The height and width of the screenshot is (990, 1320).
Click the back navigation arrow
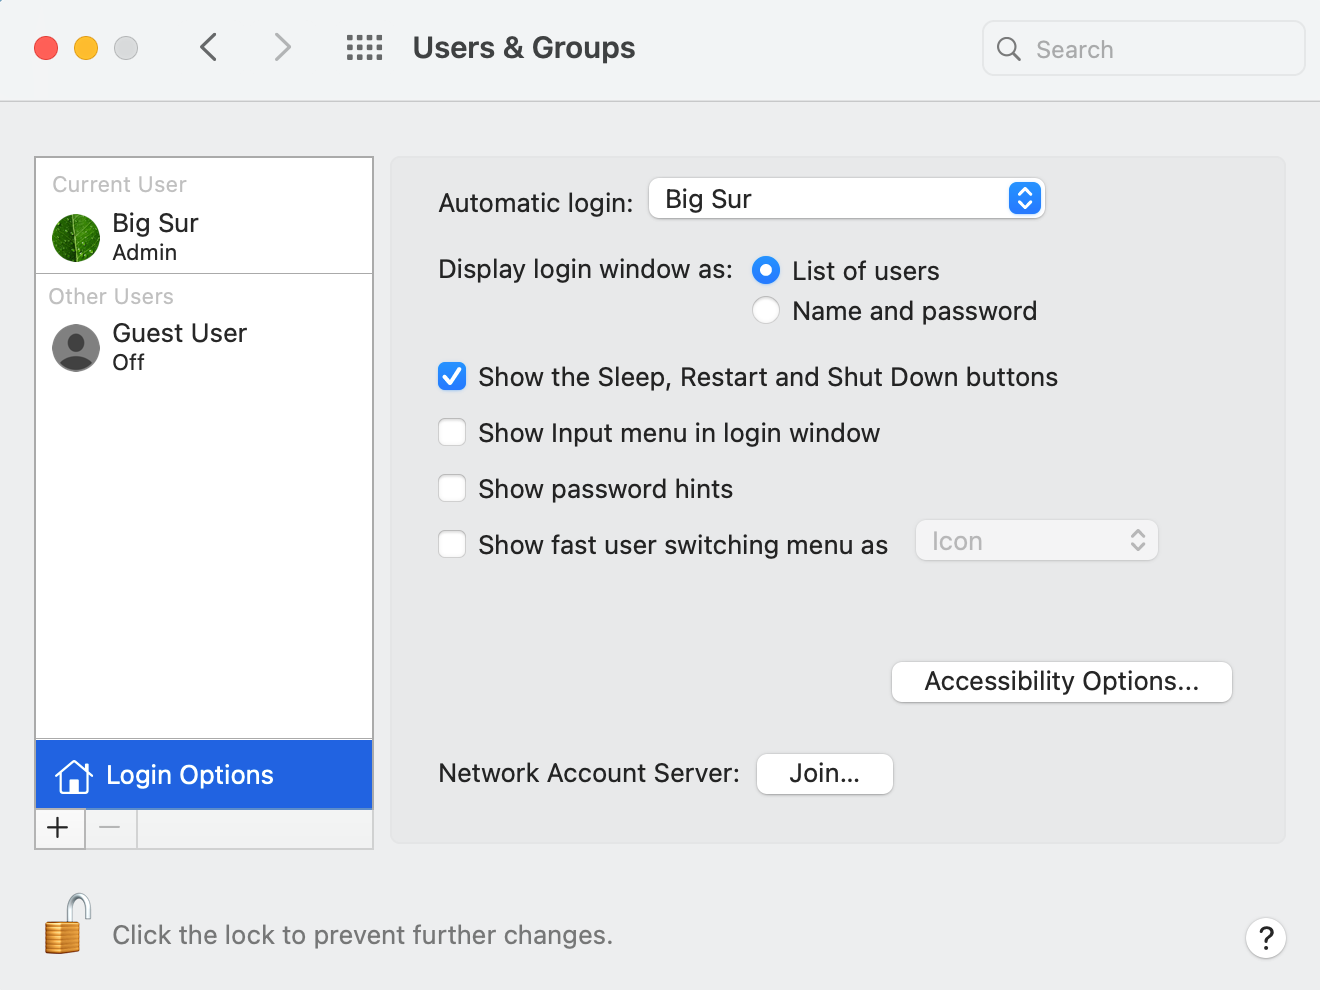pos(209,47)
